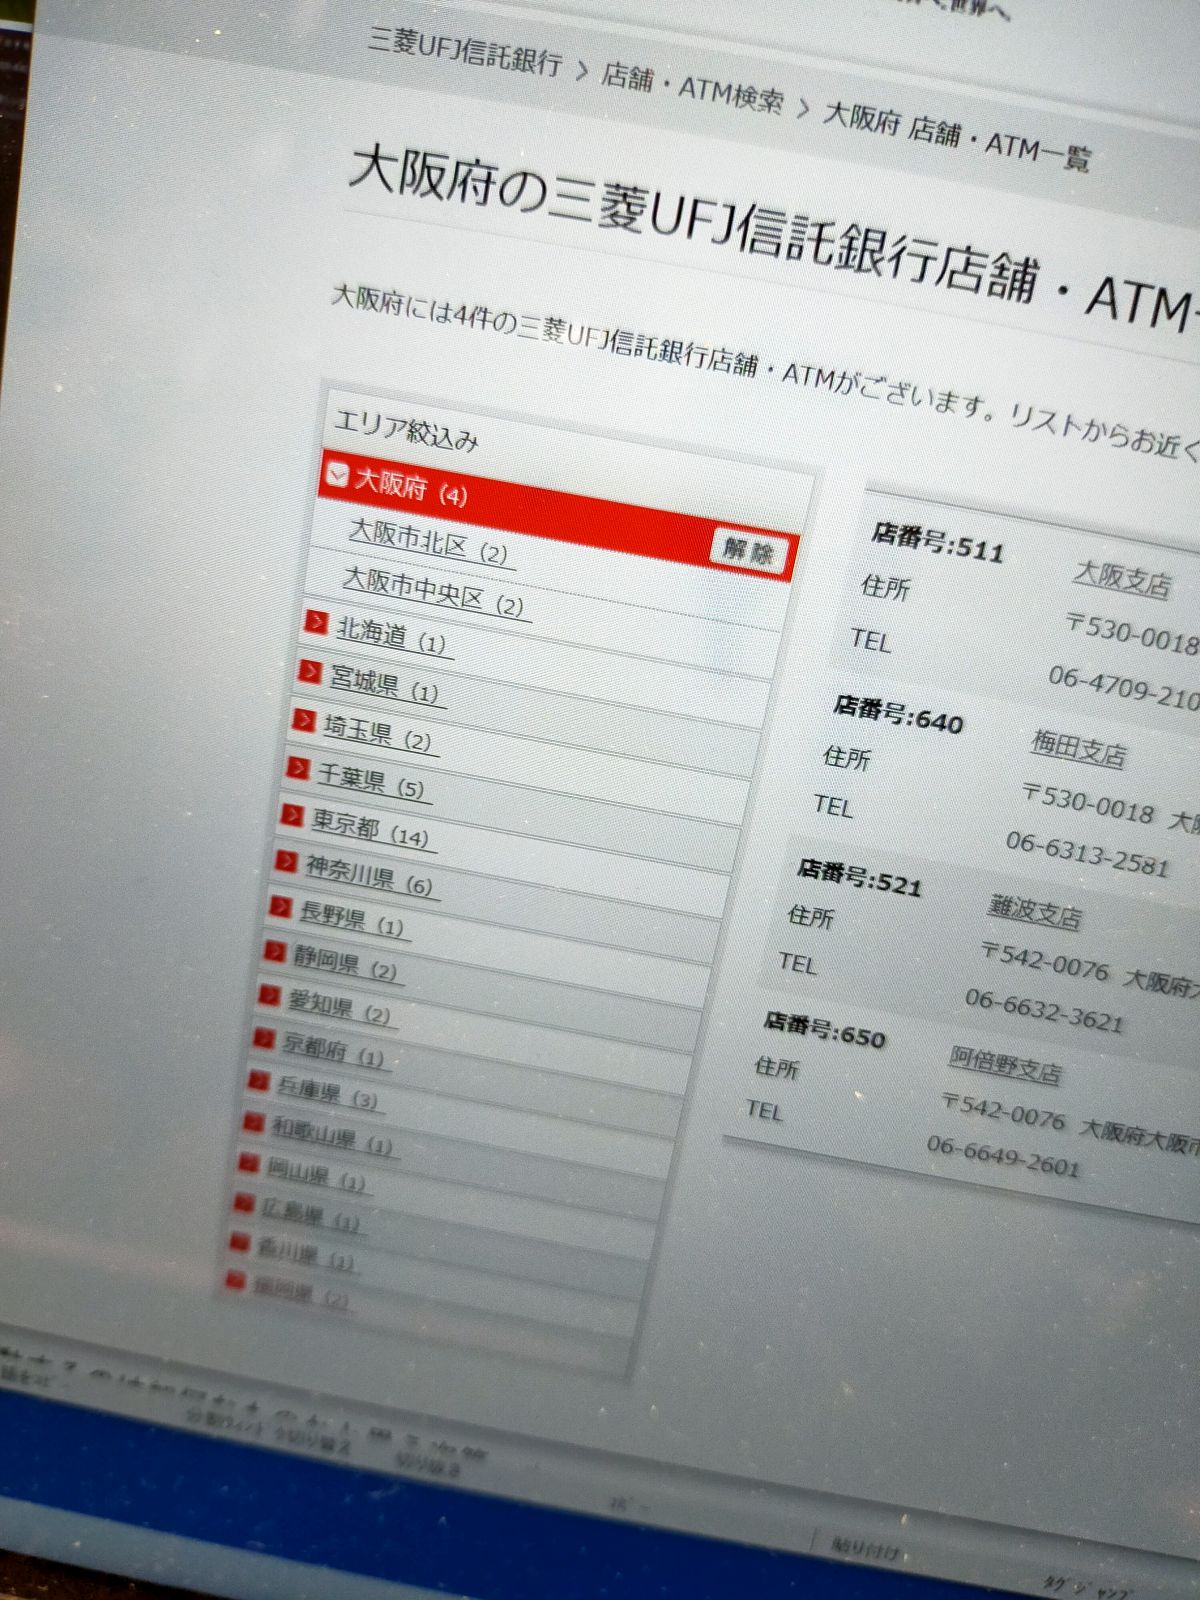Click the red arrow icon beside 千葉県
Image resolution: width=1200 pixels, height=1600 pixels.
coord(297,769)
